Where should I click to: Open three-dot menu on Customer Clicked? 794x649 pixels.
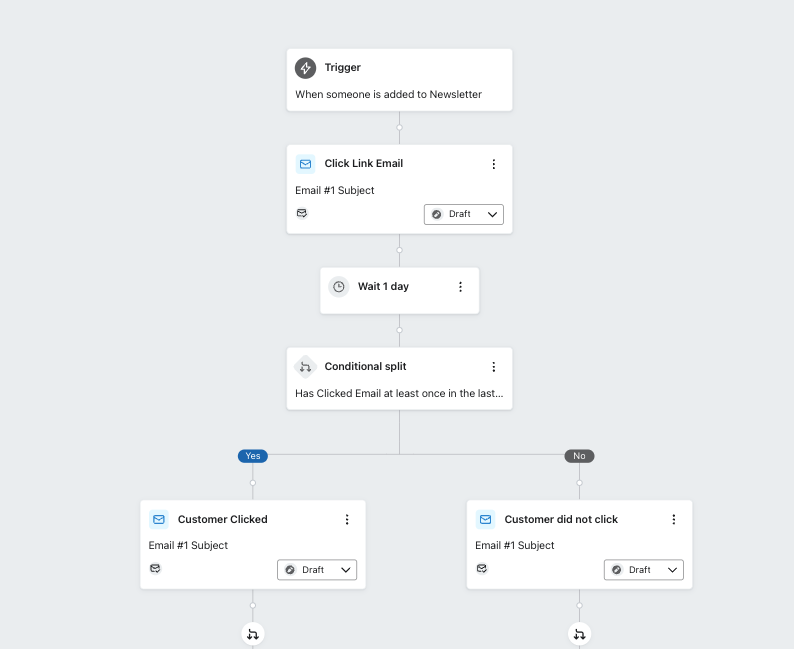pos(347,520)
